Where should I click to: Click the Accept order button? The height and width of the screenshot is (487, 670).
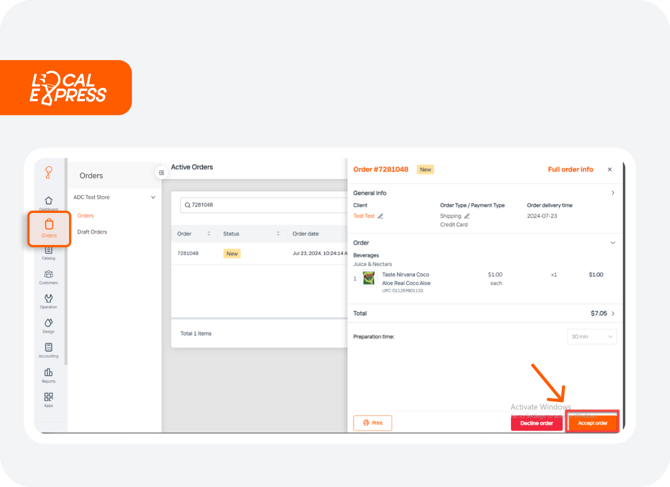[593, 423]
